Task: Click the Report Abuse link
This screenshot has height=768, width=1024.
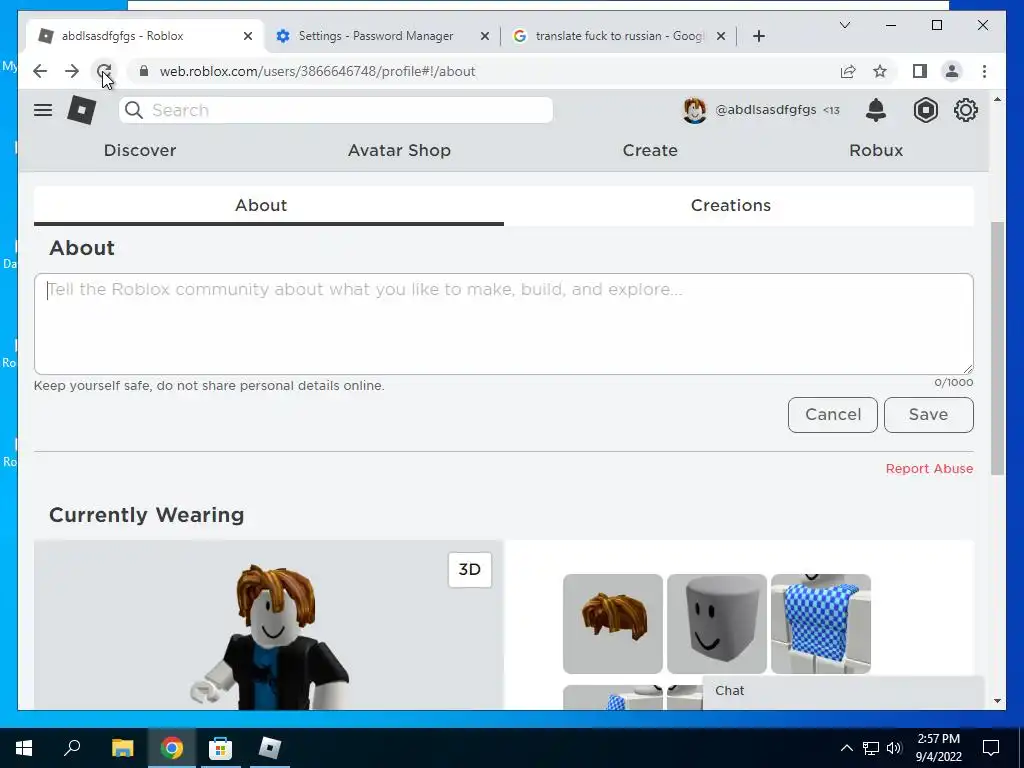Action: click(929, 468)
